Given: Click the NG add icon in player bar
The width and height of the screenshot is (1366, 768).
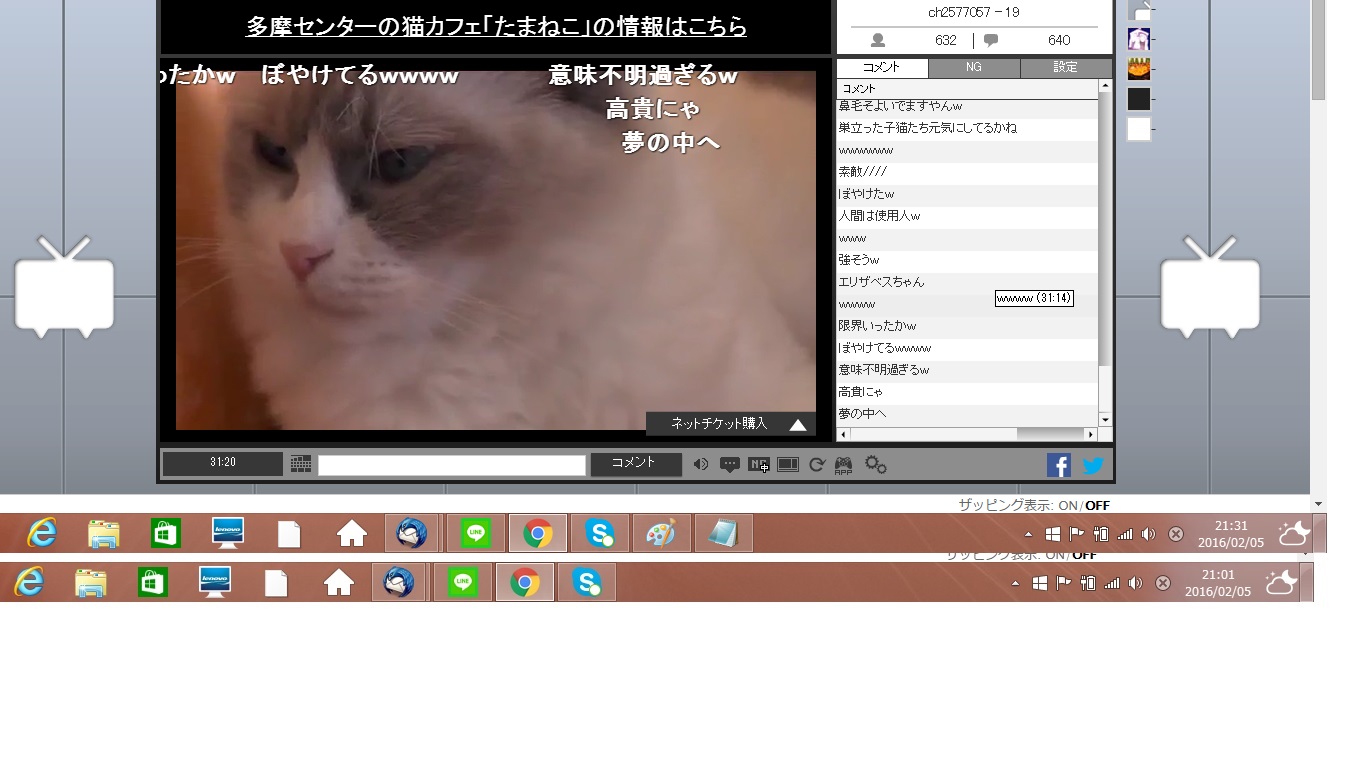Looking at the screenshot, I should tap(759, 464).
